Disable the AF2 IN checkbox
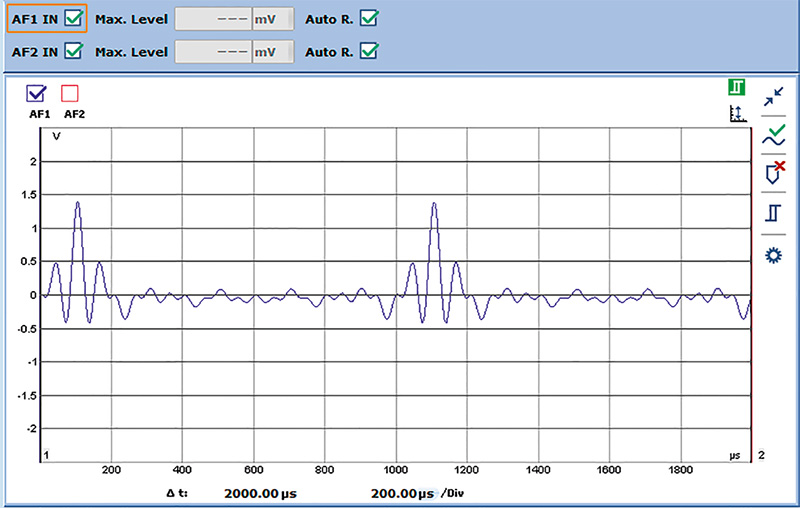The width and height of the screenshot is (800, 508). point(73,51)
